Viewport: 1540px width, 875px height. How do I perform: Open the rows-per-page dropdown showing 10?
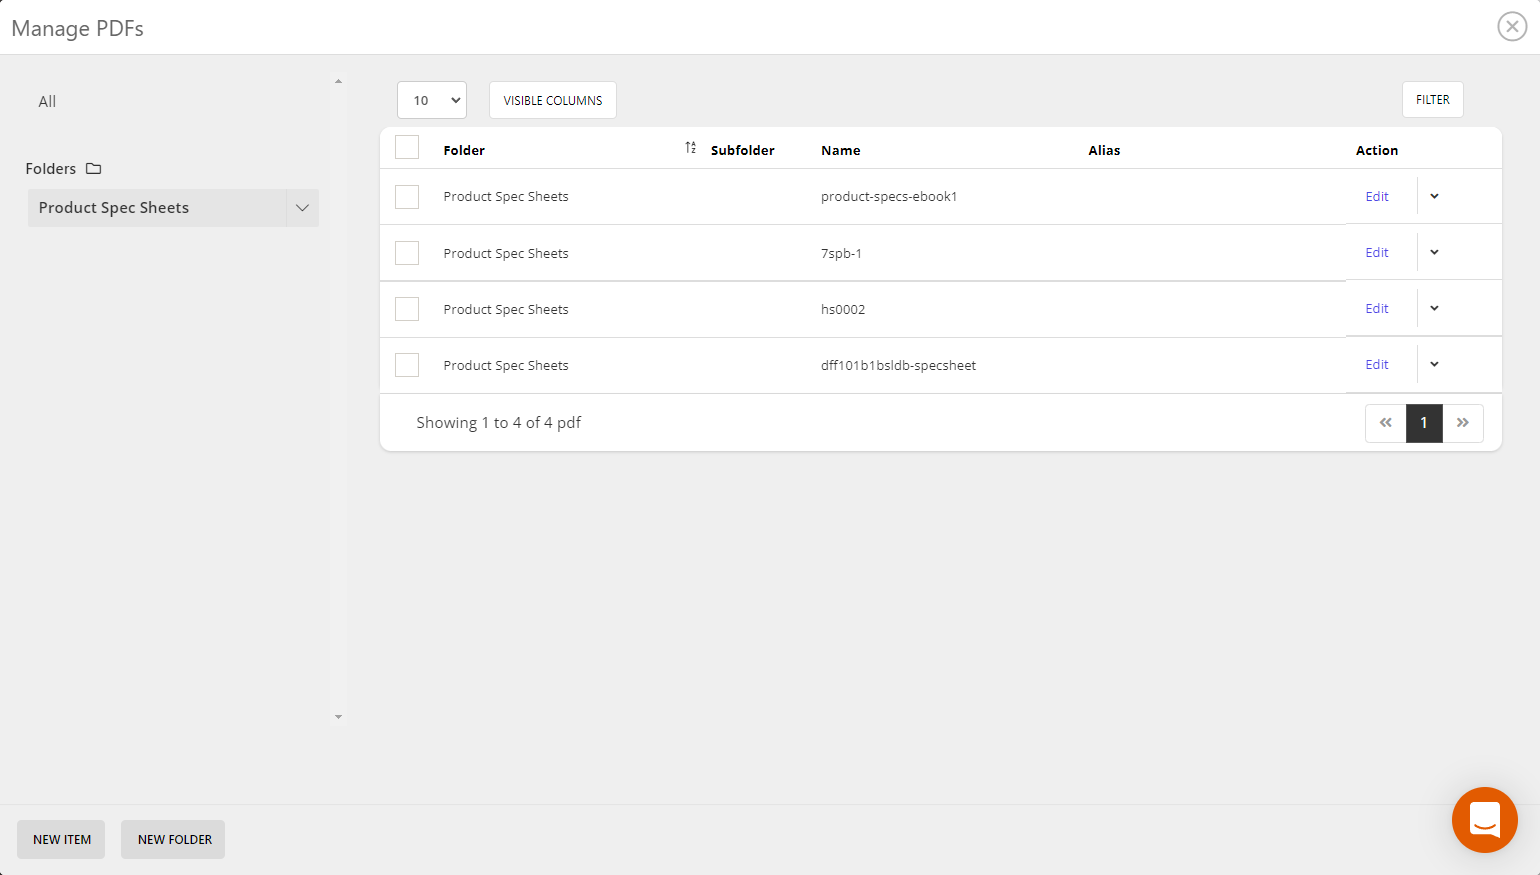(x=432, y=100)
